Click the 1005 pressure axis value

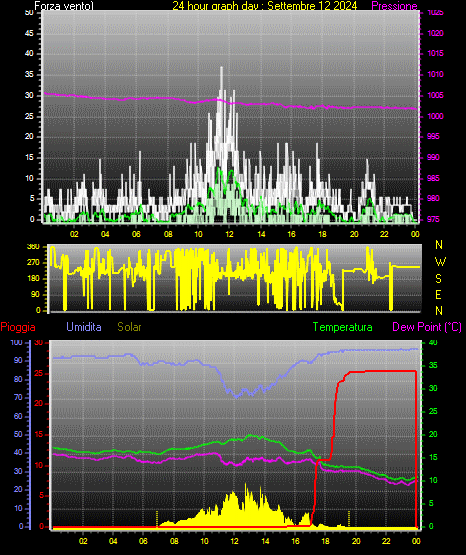[435, 95]
